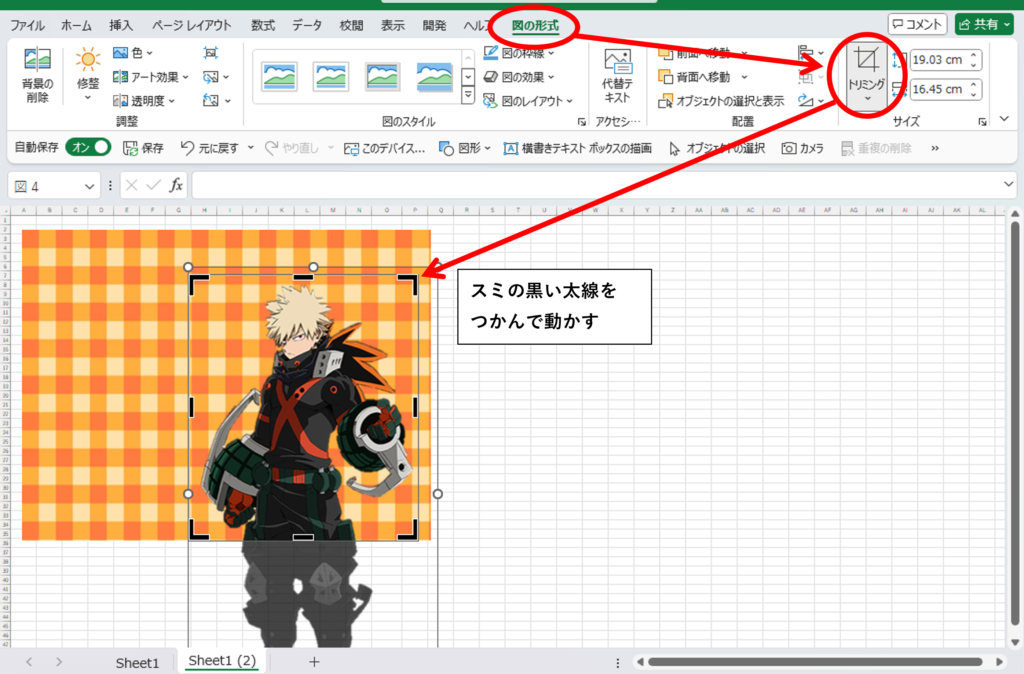Switch to the 表示 tab
The image size is (1024, 674).
[392, 25]
